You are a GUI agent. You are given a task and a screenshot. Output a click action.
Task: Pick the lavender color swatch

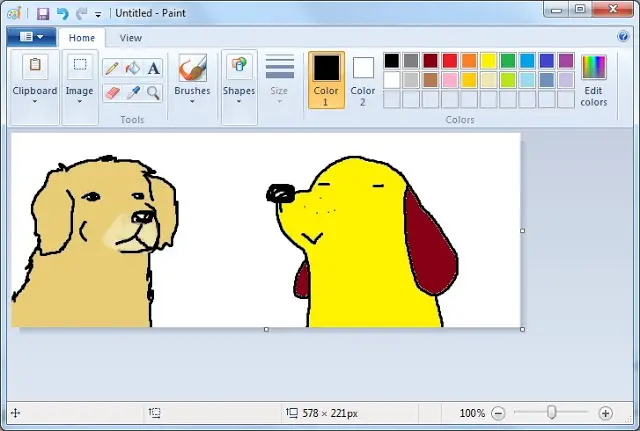click(566, 80)
